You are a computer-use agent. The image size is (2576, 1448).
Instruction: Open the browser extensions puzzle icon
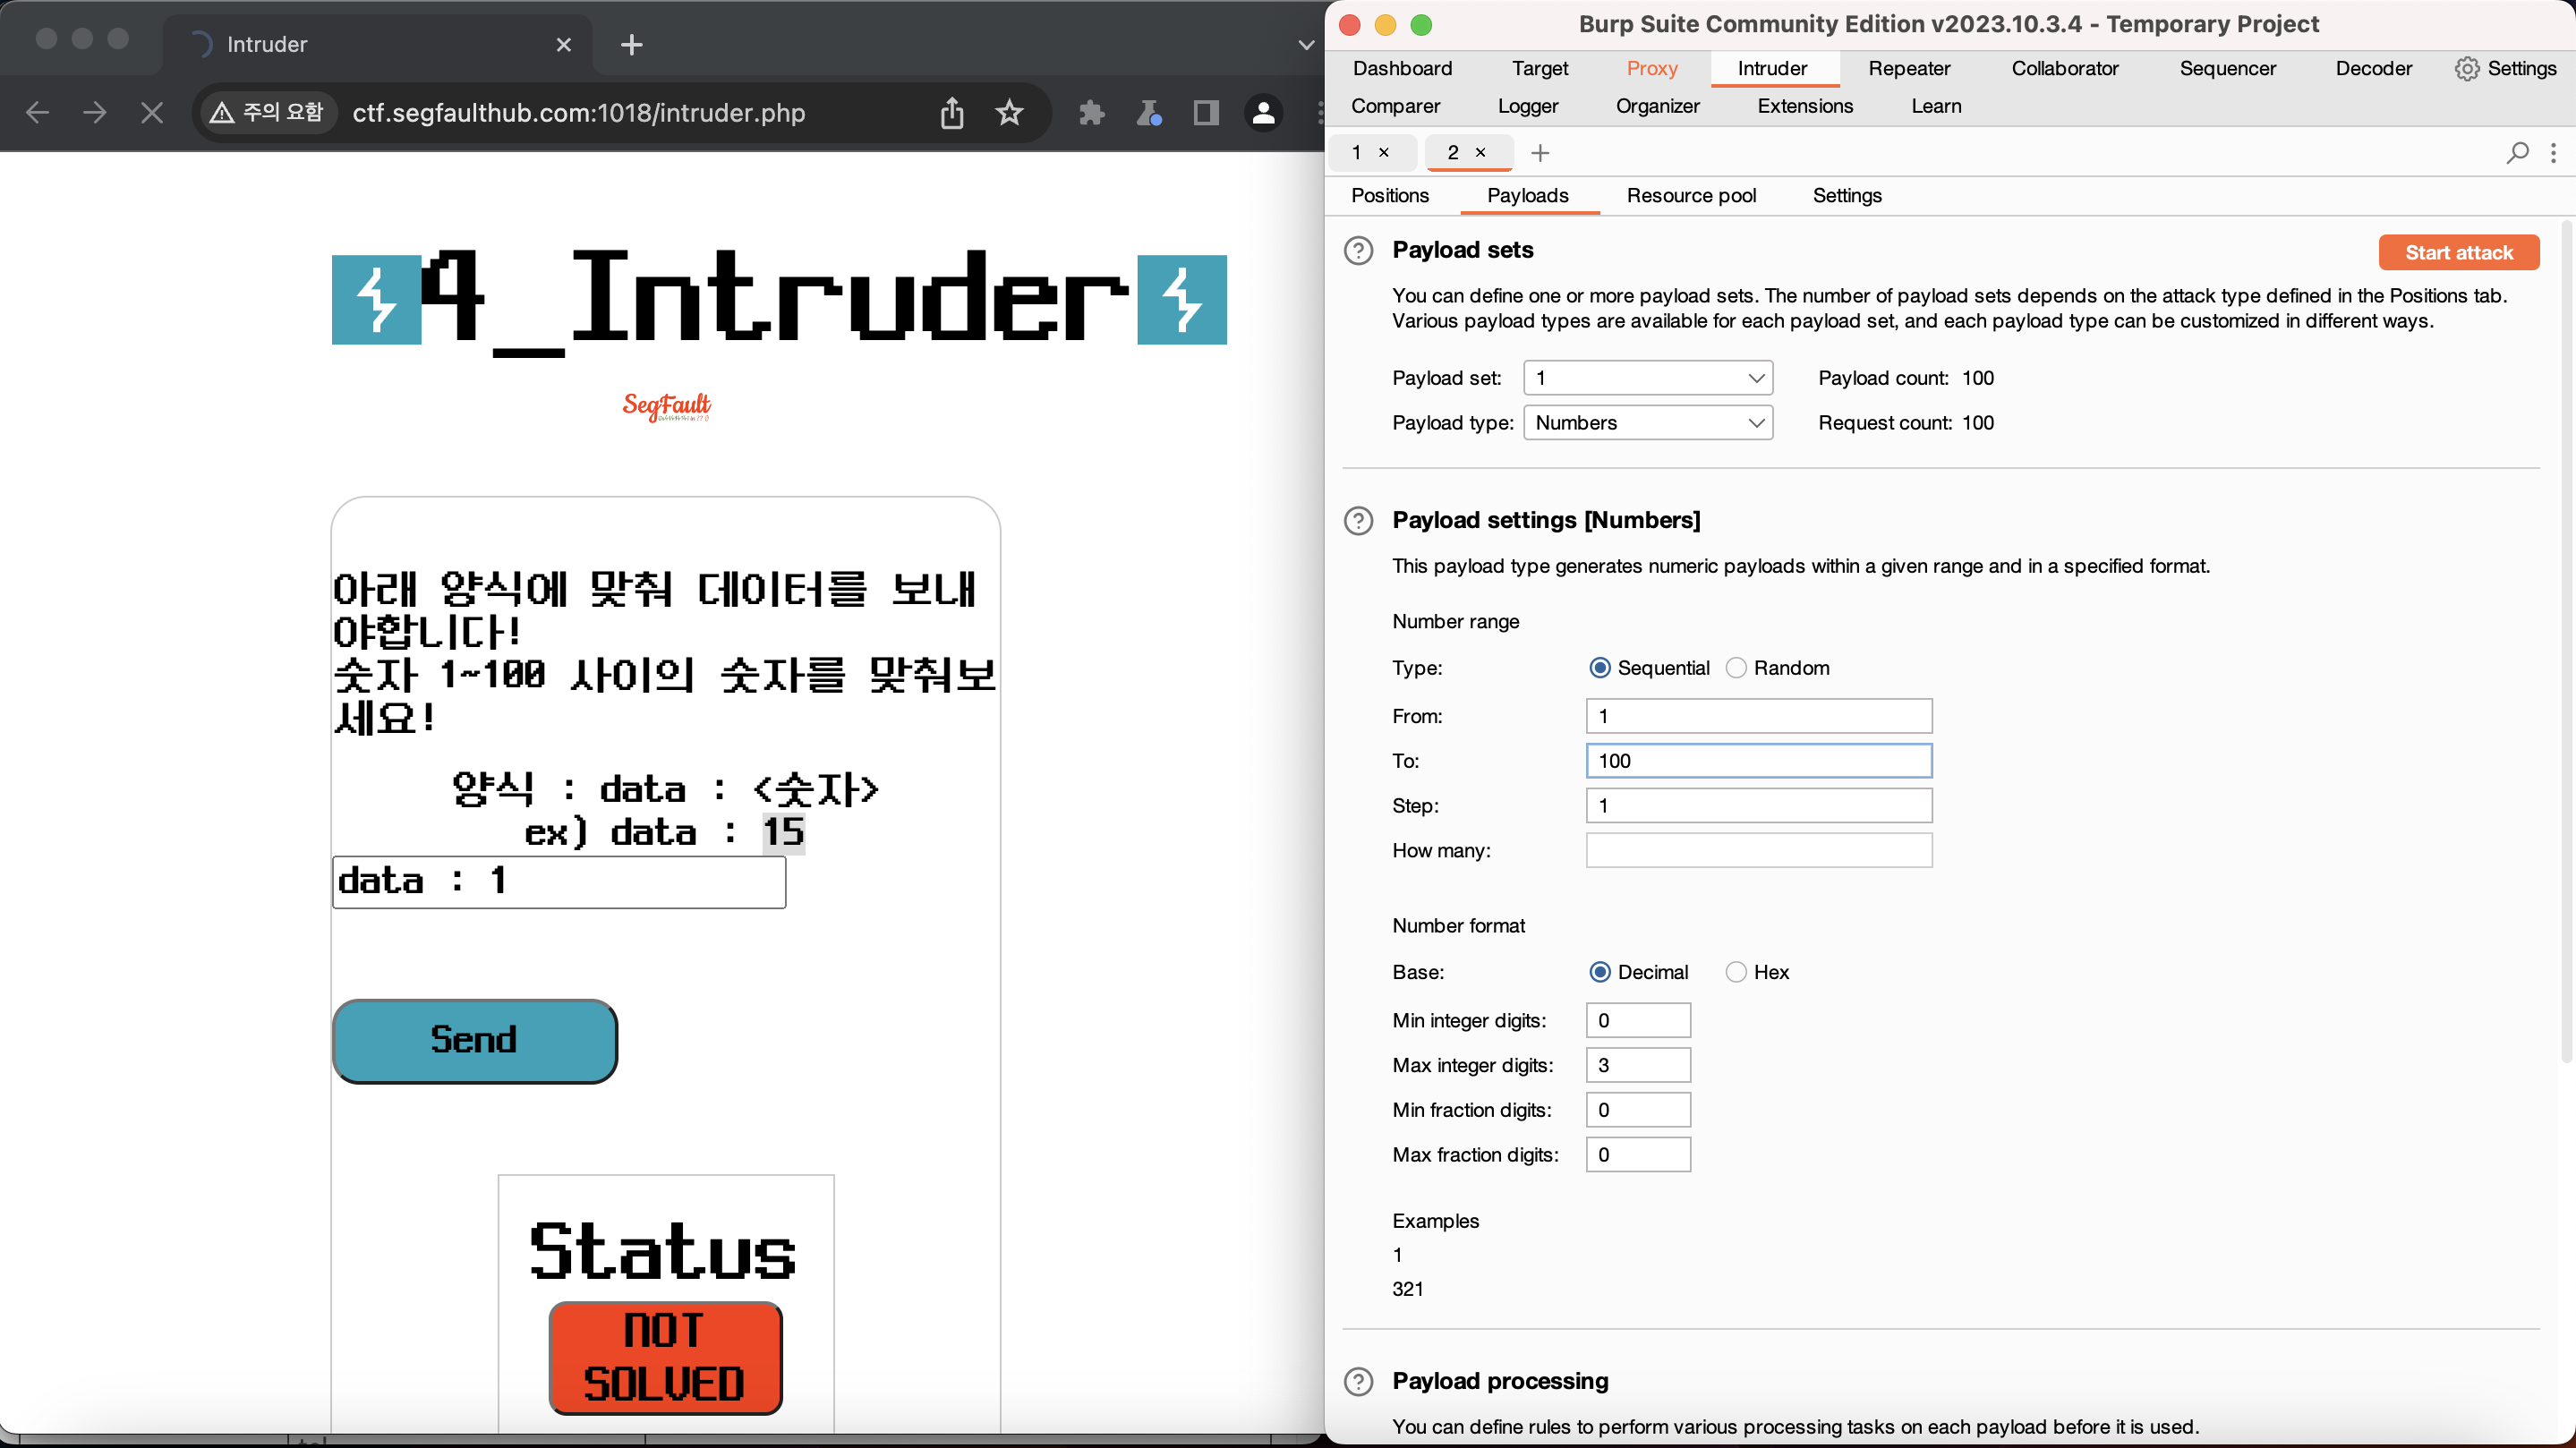(1091, 113)
